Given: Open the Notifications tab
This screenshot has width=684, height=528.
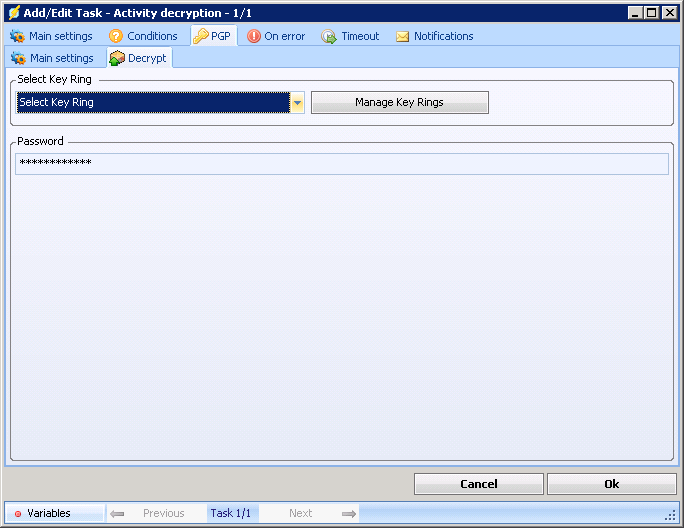Looking at the screenshot, I should (x=443, y=36).
